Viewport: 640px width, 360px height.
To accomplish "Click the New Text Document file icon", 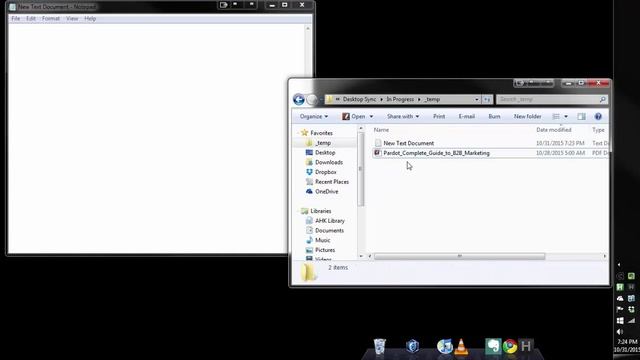I will coord(378,143).
